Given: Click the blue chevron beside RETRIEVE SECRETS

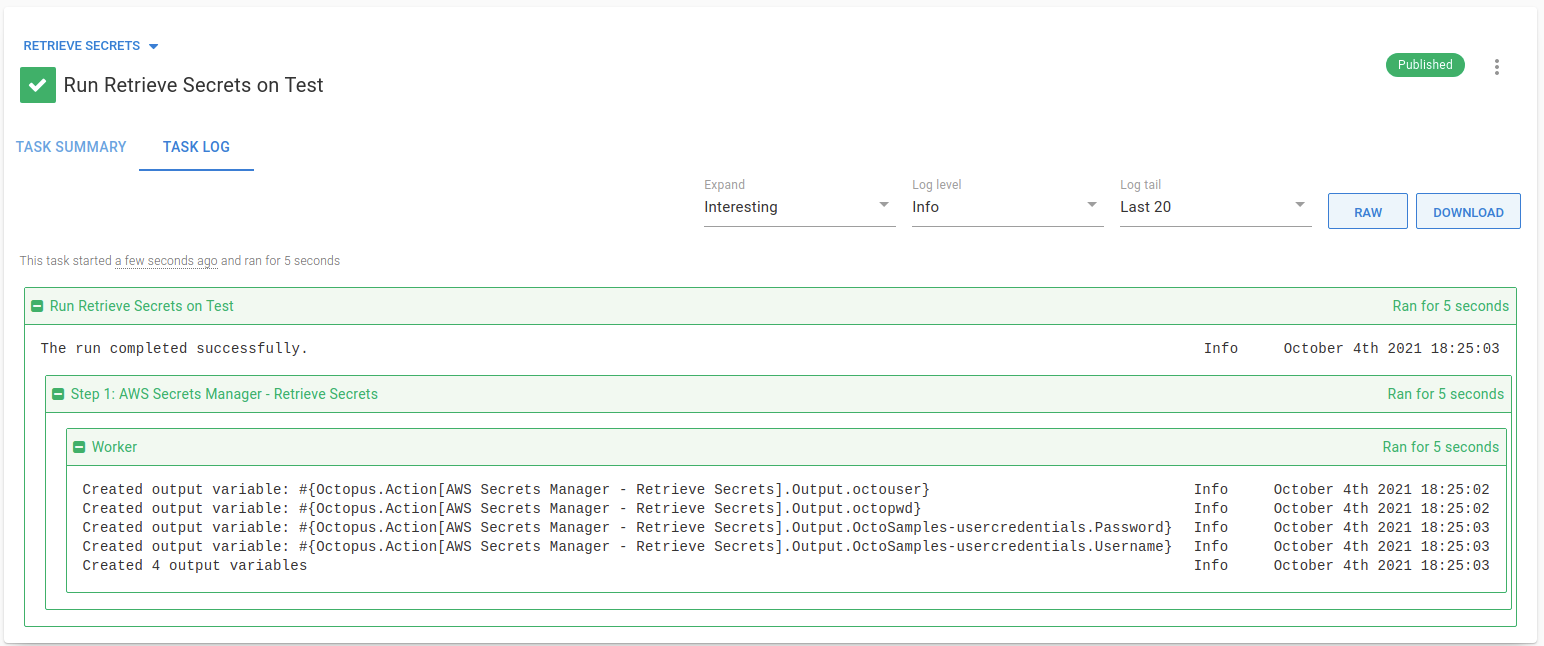Looking at the screenshot, I should tap(153, 45).
